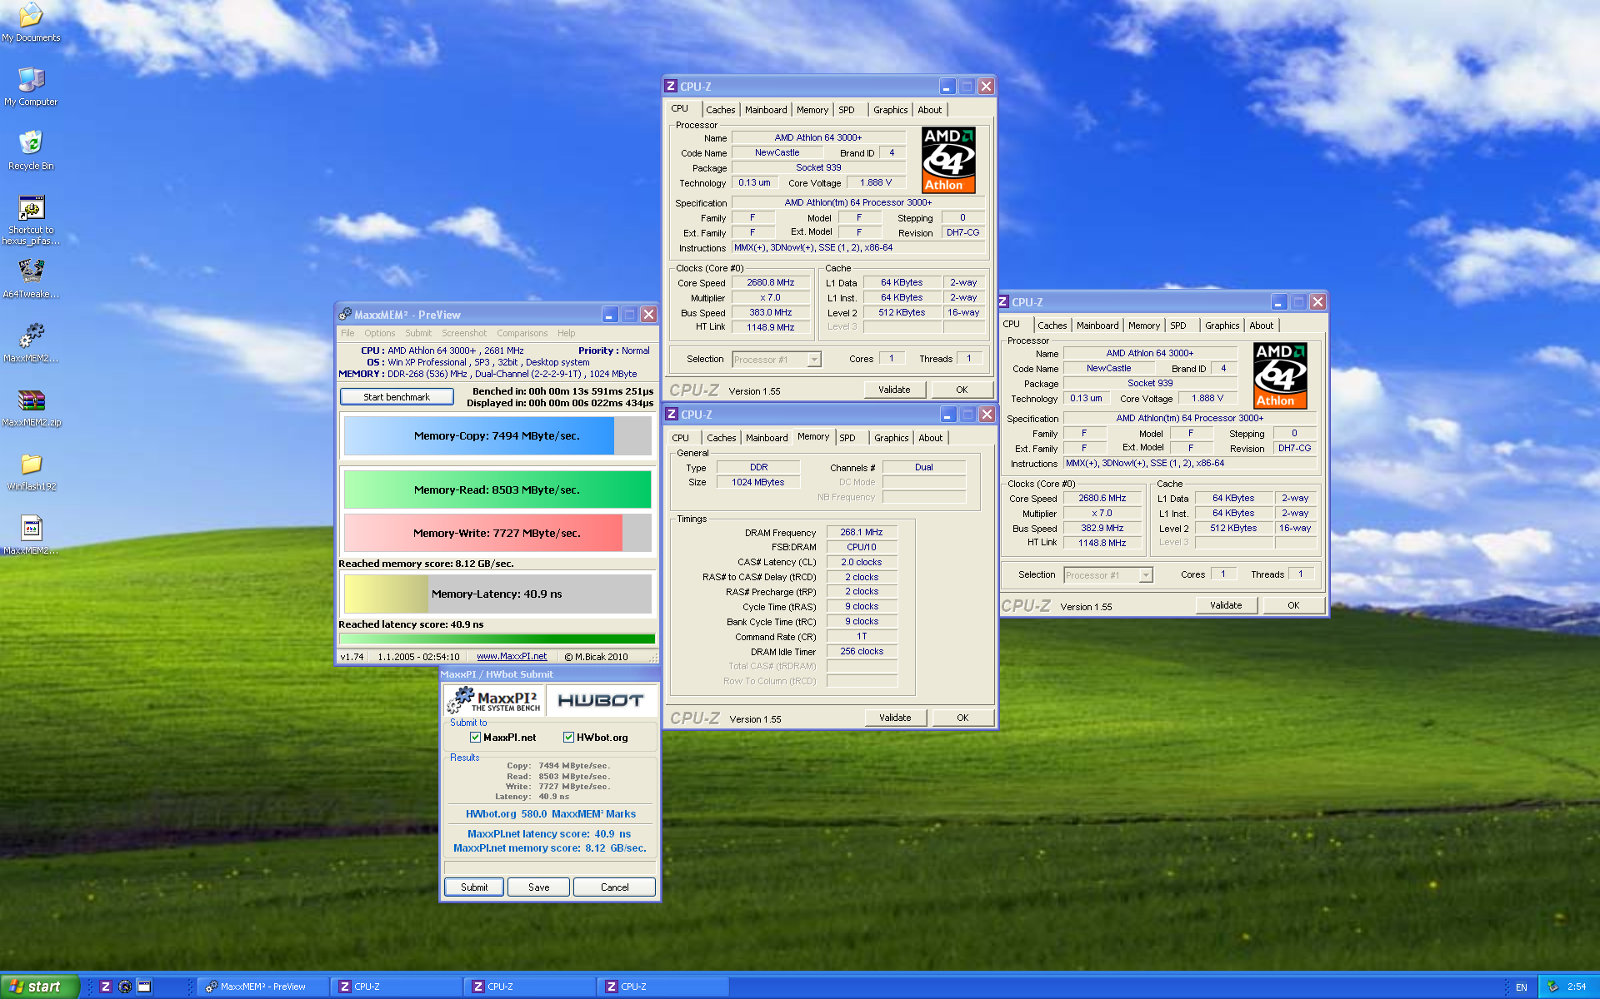The height and width of the screenshot is (999, 1600).
Task: Expand Processor #1 selection dropdown in top CPU-Z
Action: coord(814,359)
